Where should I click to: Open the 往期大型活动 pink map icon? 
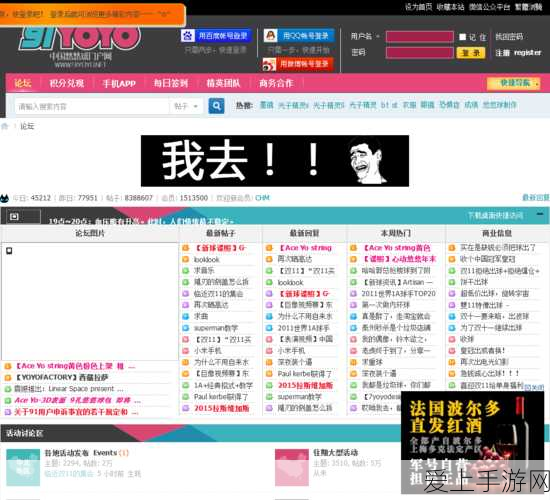tap(292, 467)
